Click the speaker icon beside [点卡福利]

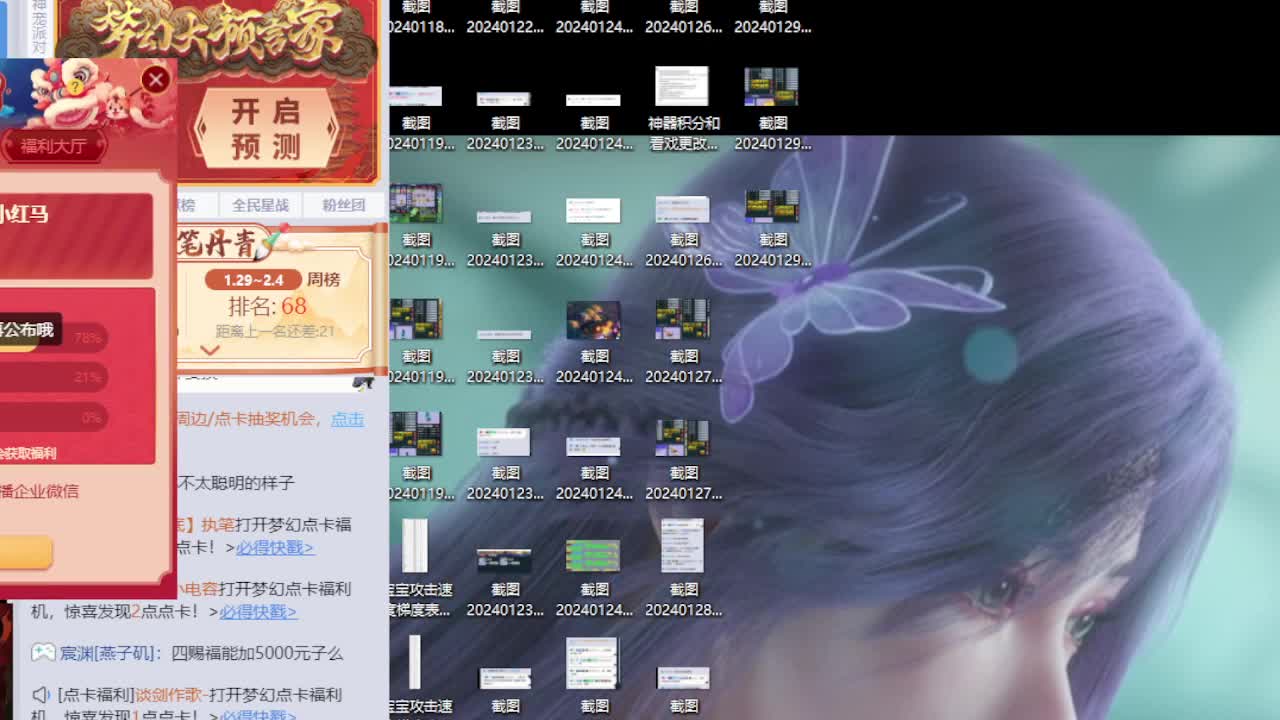tap(41, 694)
